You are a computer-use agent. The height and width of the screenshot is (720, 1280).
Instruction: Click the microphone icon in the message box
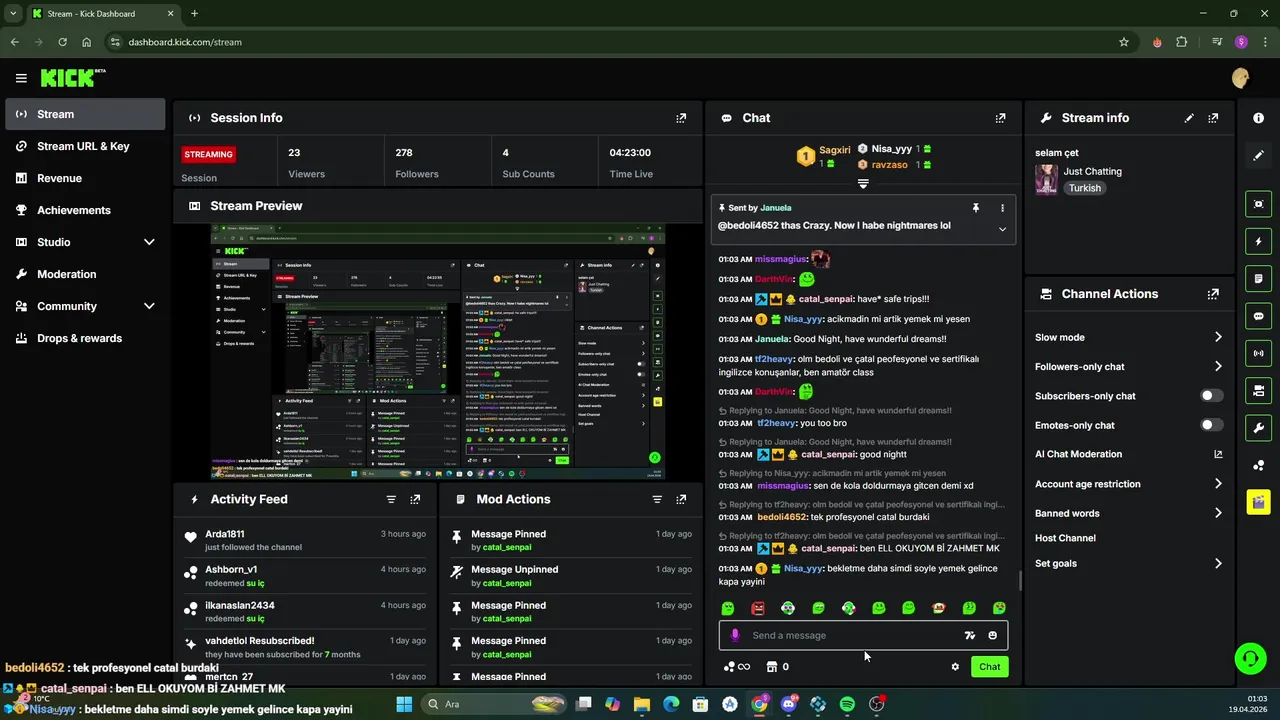tap(735, 635)
